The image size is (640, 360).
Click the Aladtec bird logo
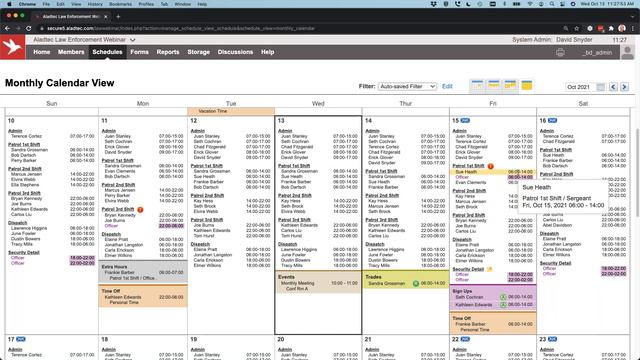click(x=12, y=47)
